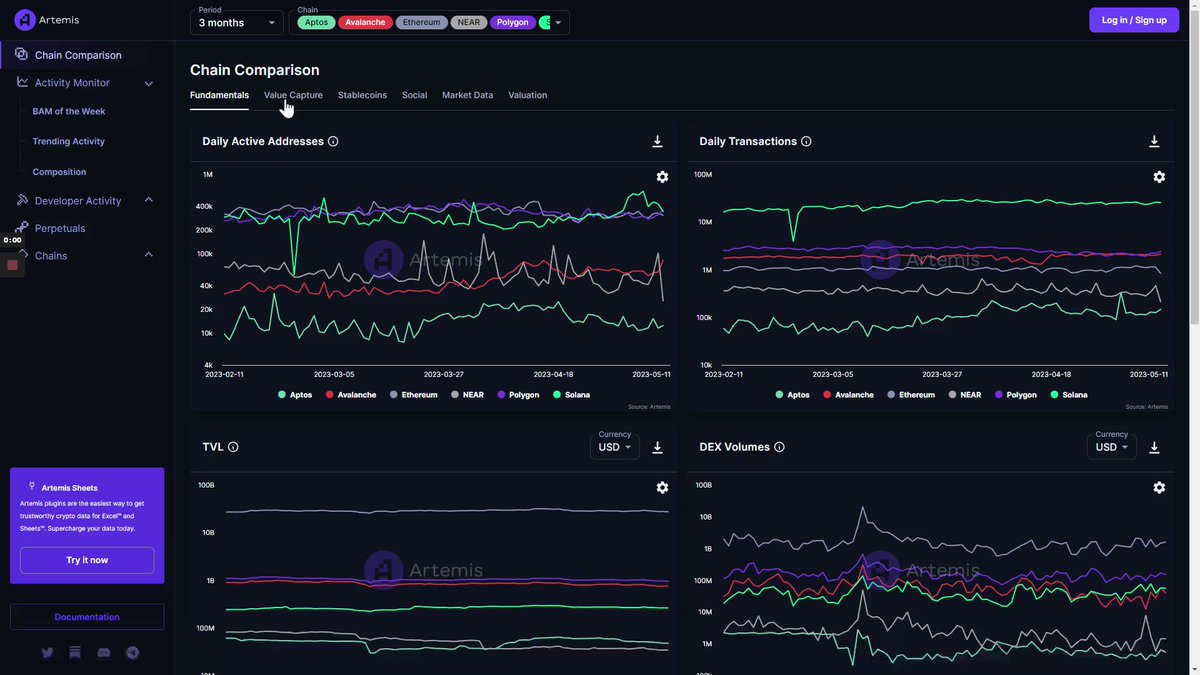Open the Period dropdown showing 3 months

pos(237,22)
